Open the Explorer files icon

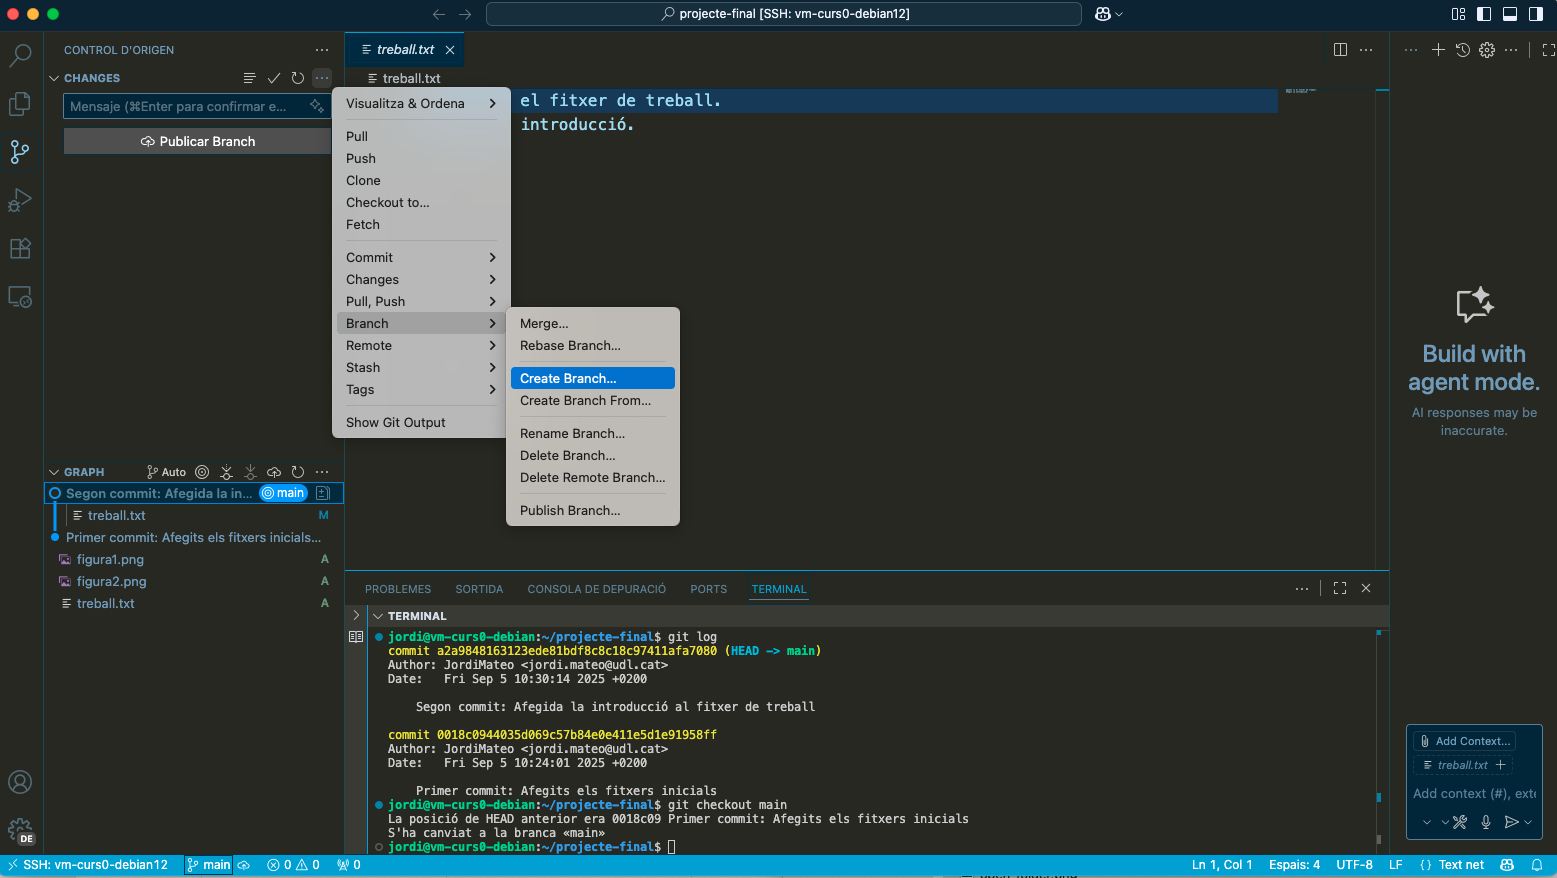[x=20, y=103]
